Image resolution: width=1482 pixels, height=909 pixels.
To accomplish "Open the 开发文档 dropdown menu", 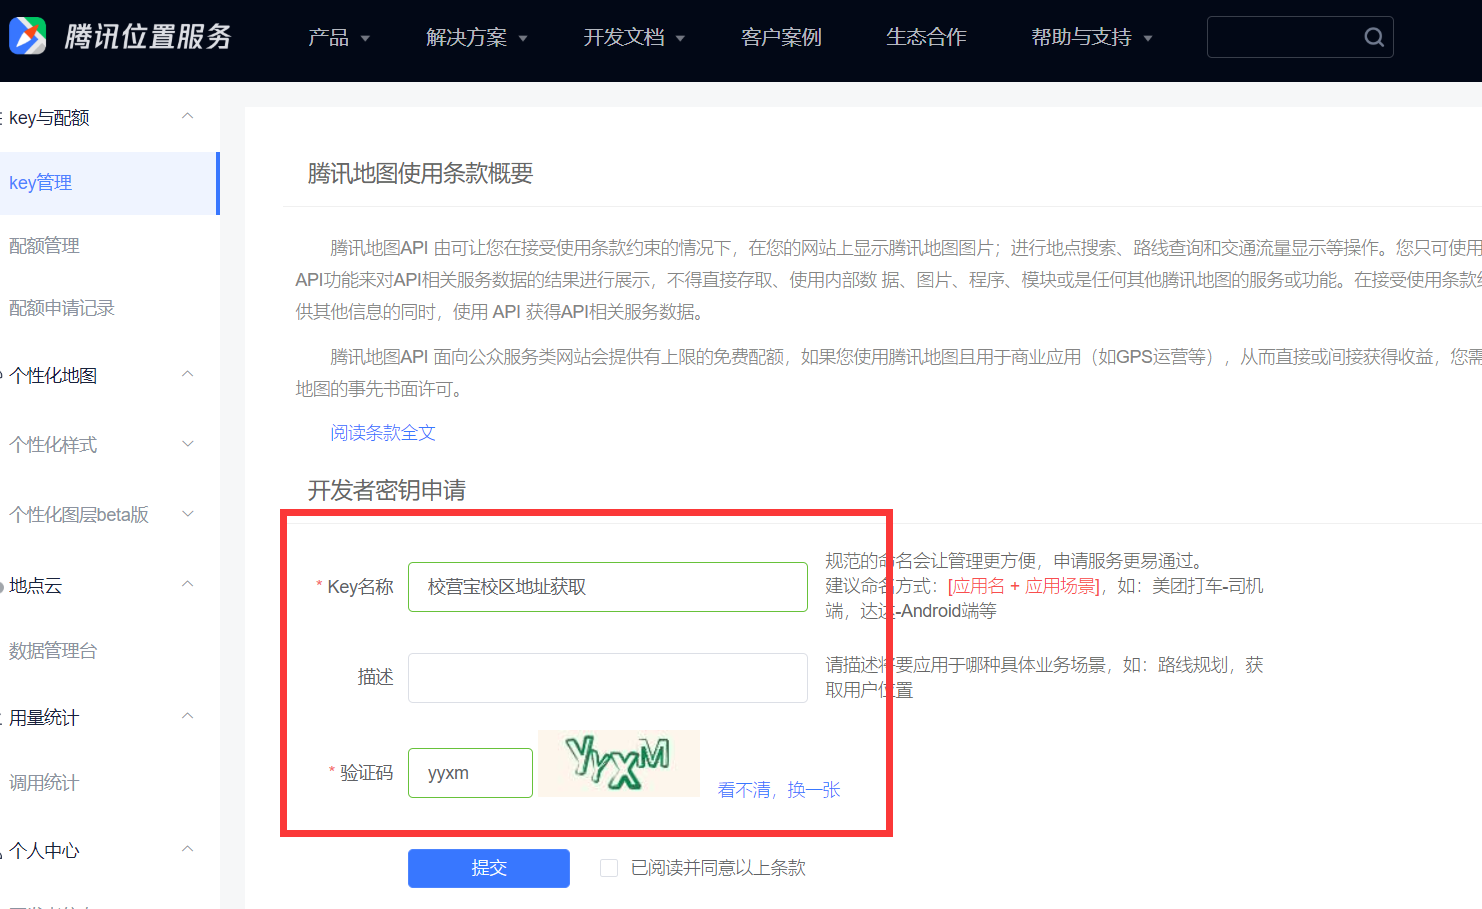I will (x=634, y=37).
